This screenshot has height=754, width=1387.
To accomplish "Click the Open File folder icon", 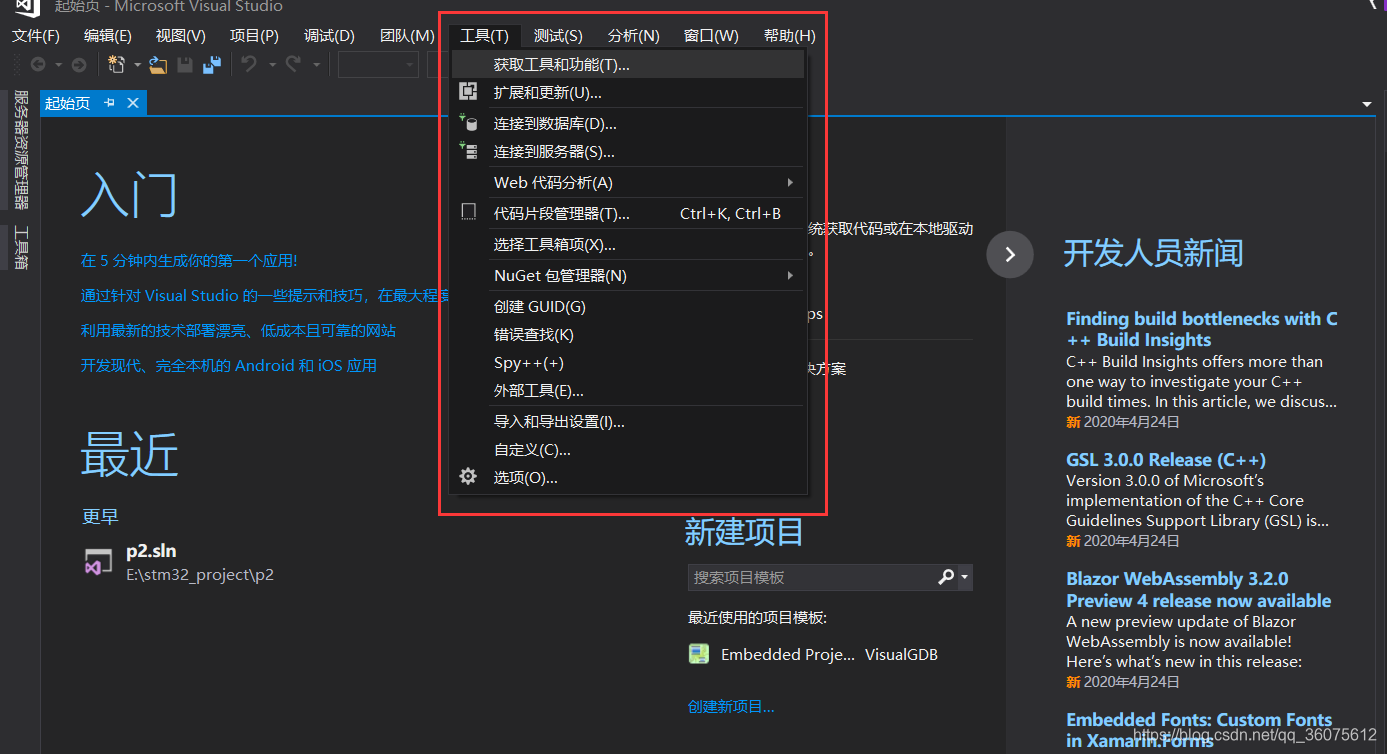I will pos(158,65).
